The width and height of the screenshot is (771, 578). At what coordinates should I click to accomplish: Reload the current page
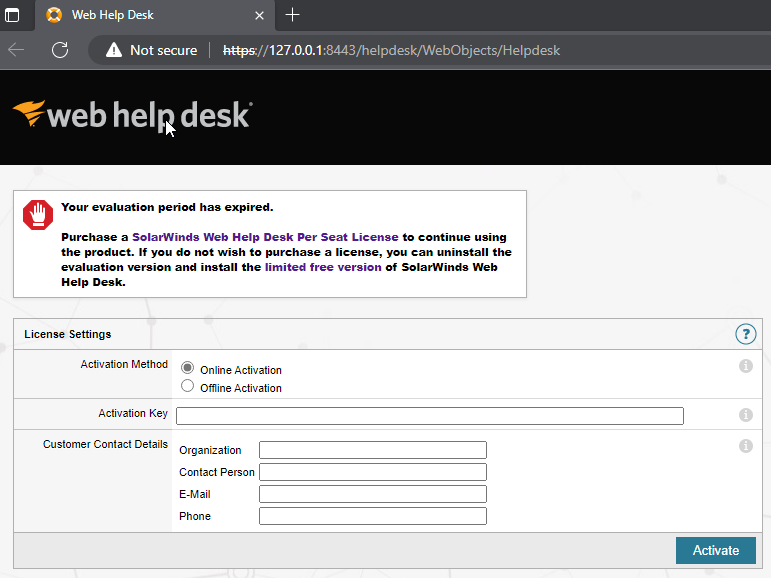(60, 50)
